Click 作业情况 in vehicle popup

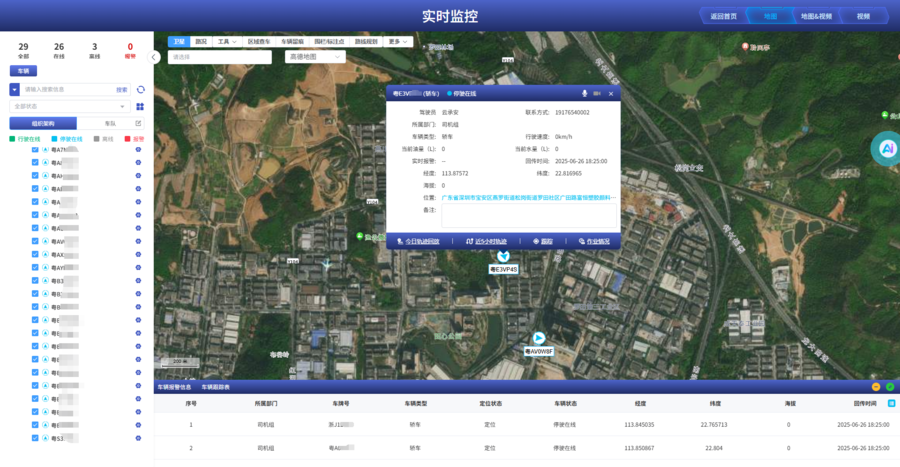pos(595,242)
